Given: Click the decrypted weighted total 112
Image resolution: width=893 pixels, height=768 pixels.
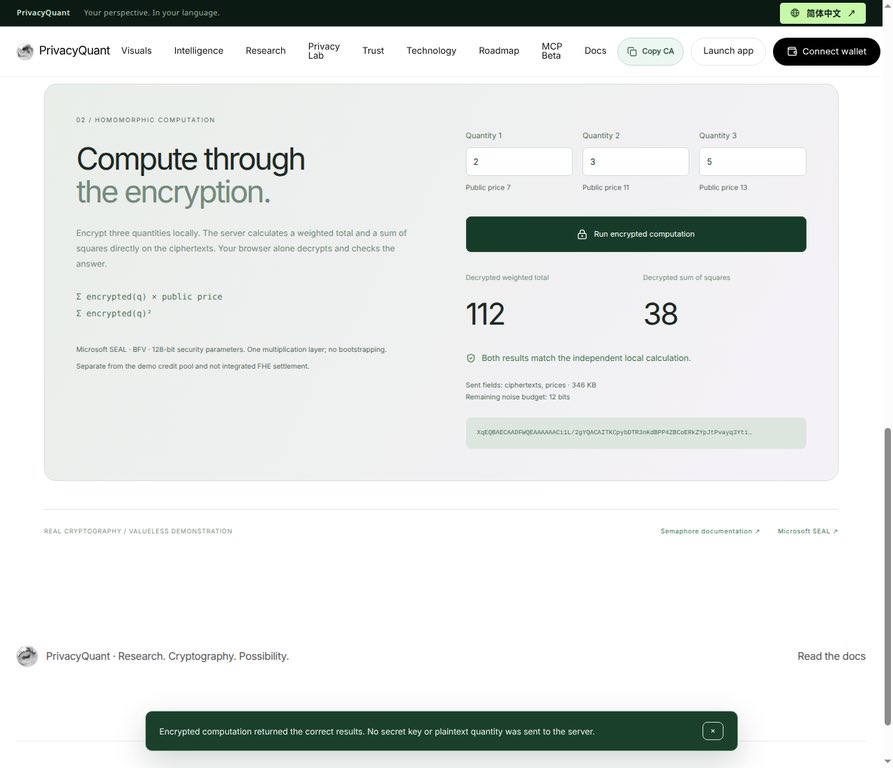Looking at the screenshot, I should pos(485,314).
